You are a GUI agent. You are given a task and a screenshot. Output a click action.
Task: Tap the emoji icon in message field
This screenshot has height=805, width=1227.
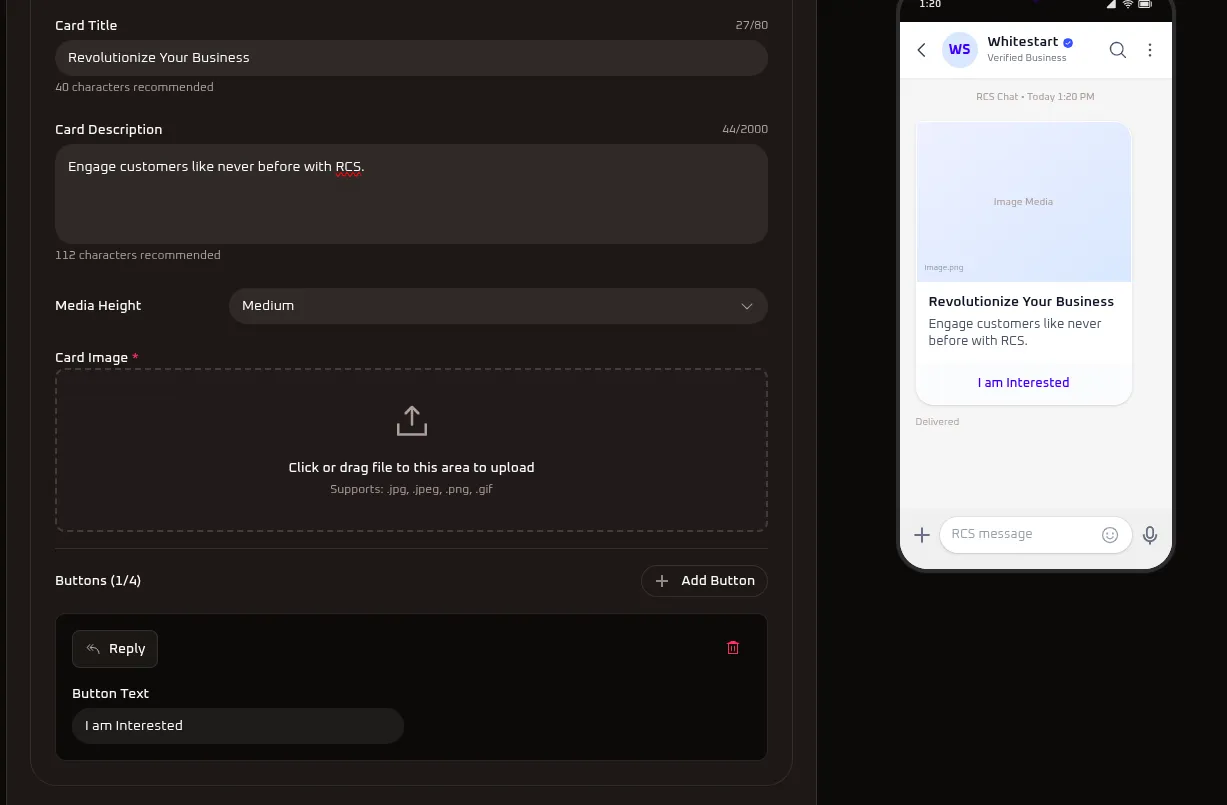[1110, 535]
